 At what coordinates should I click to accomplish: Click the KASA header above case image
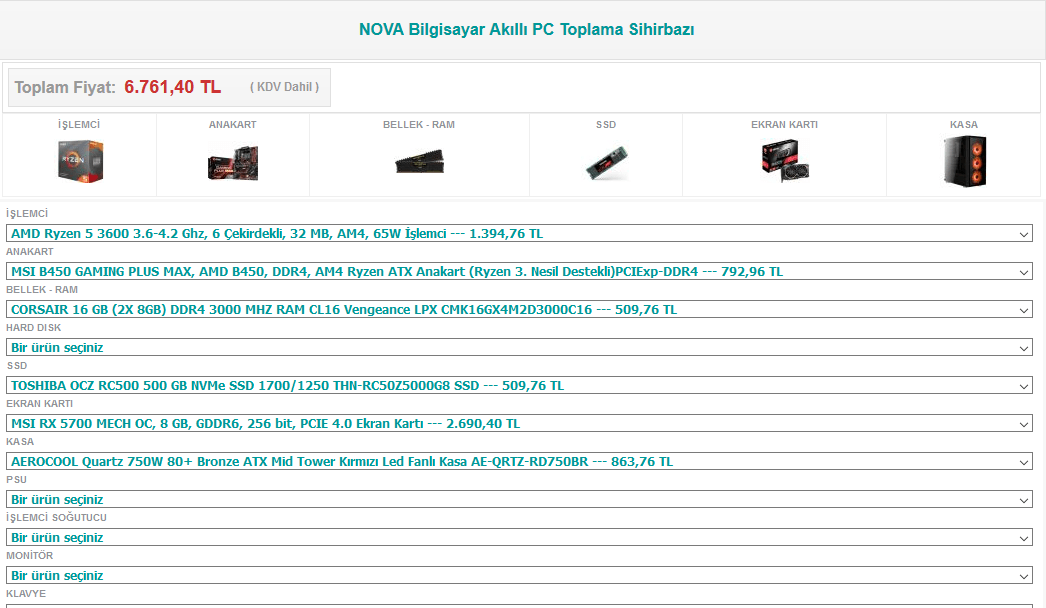pos(964,125)
